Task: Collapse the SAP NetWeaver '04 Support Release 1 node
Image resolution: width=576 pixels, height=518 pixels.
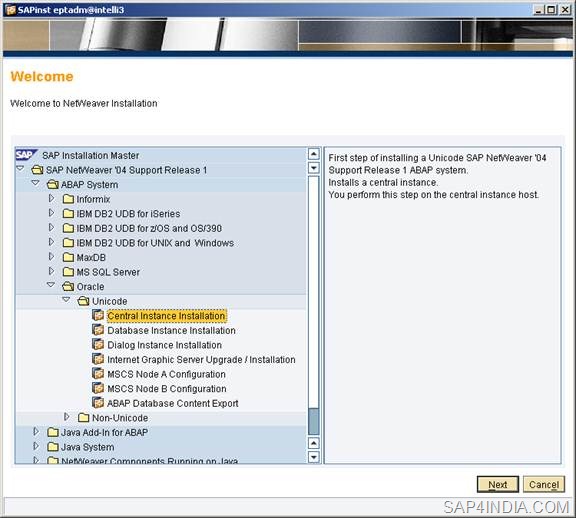Action: click(21, 169)
